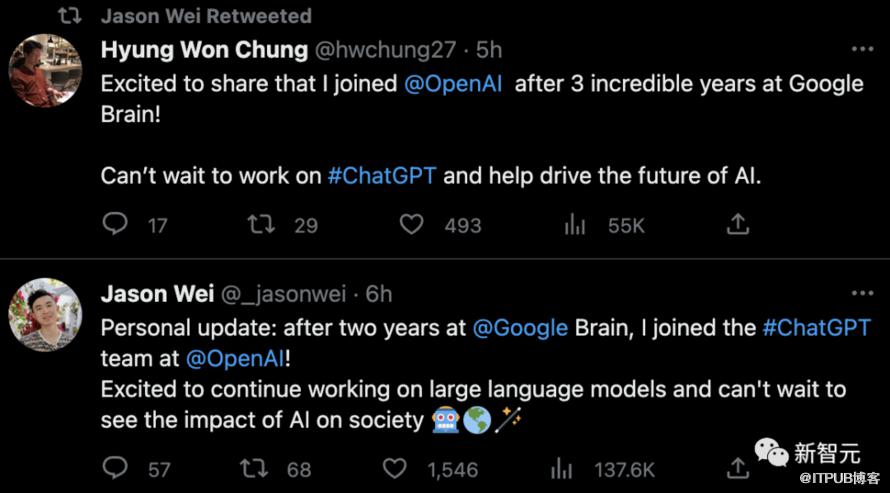This screenshot has height=493, width=890.
Task: Open Hyung Won Chung's profile picture
Action: [x=45, y=70]
